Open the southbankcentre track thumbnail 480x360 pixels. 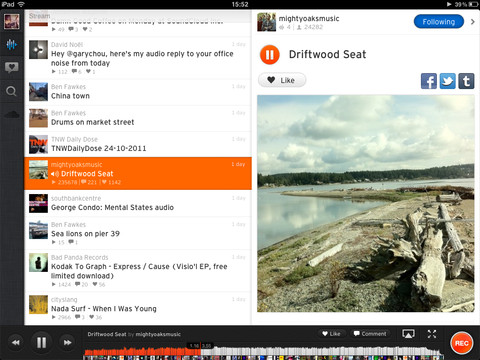[x=38, y=203]
